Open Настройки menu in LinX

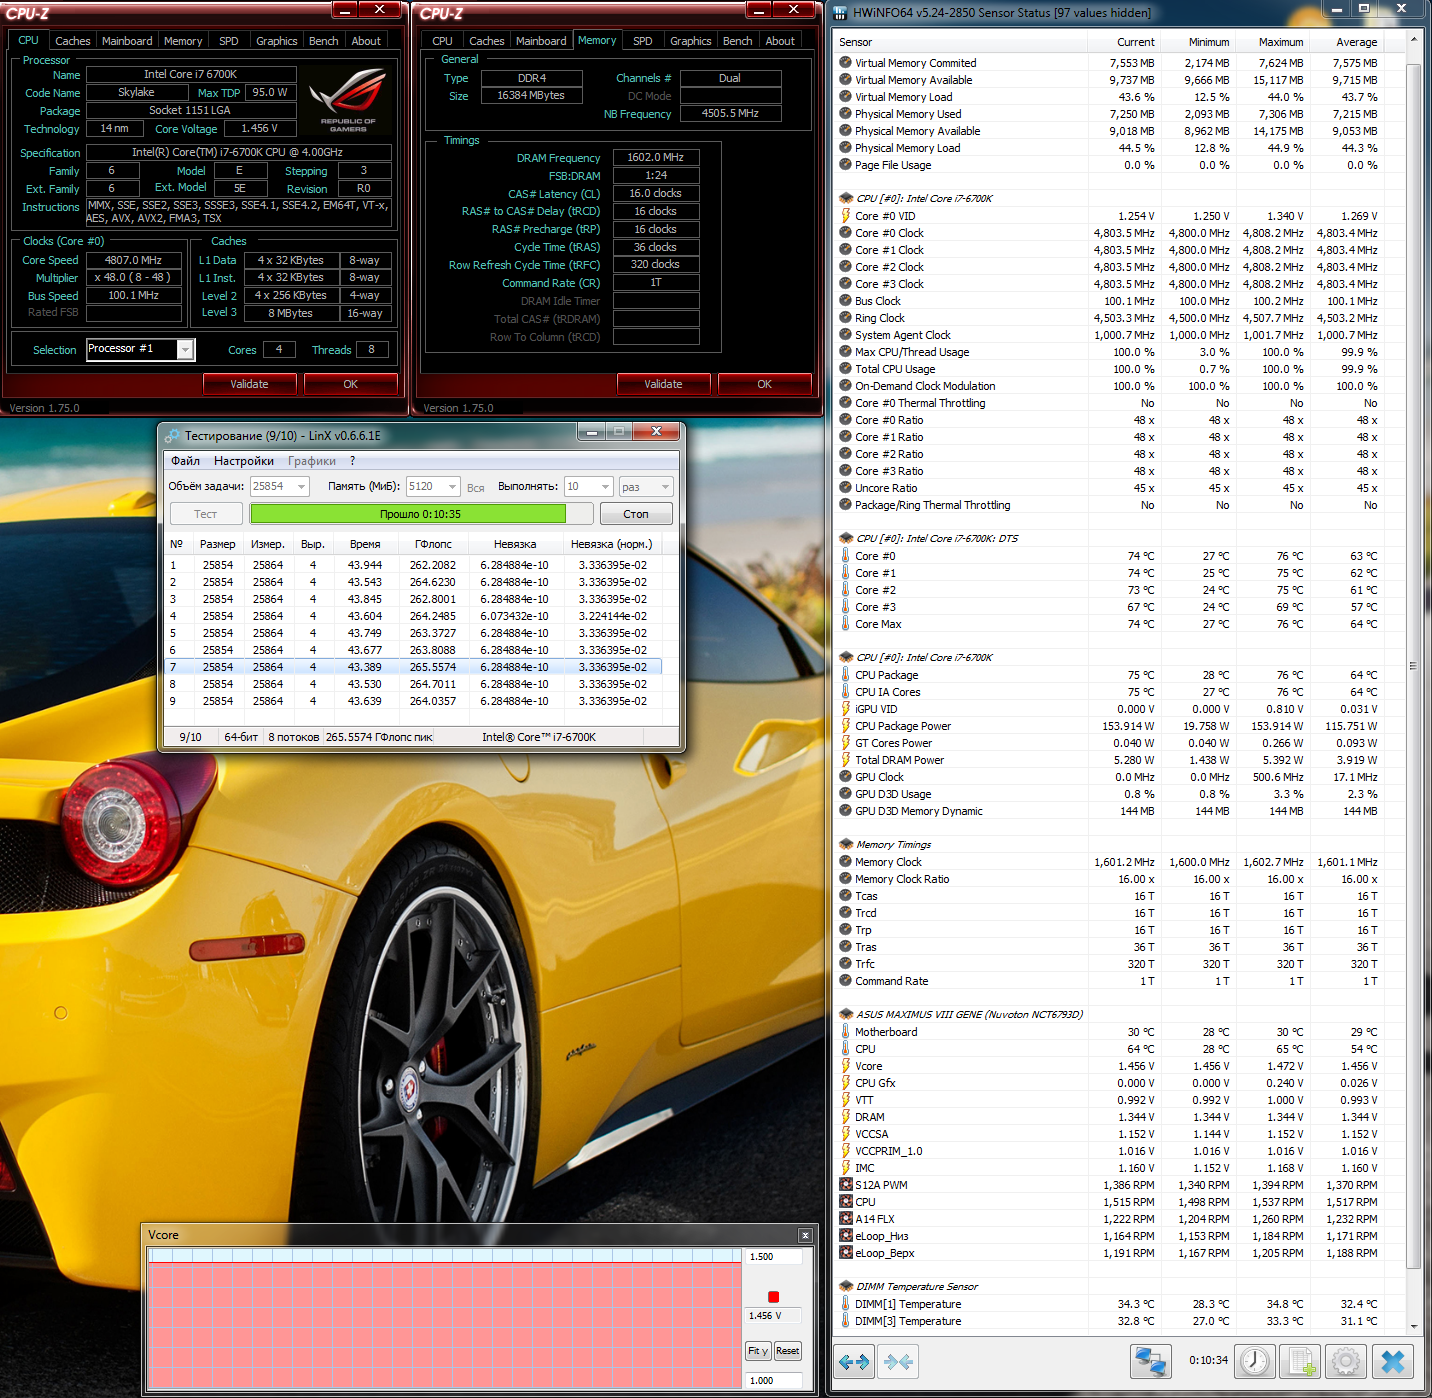[x=244, y=461]
